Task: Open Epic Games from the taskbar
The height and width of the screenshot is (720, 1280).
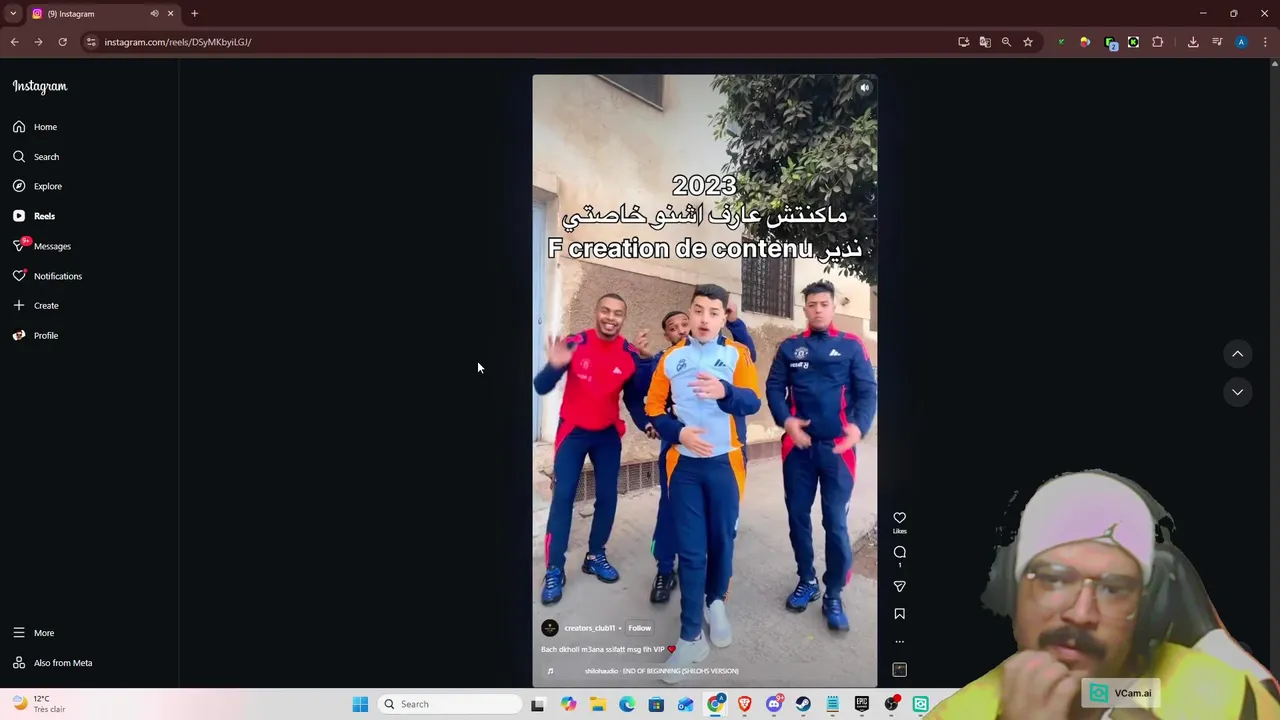Action: [862, 704]
